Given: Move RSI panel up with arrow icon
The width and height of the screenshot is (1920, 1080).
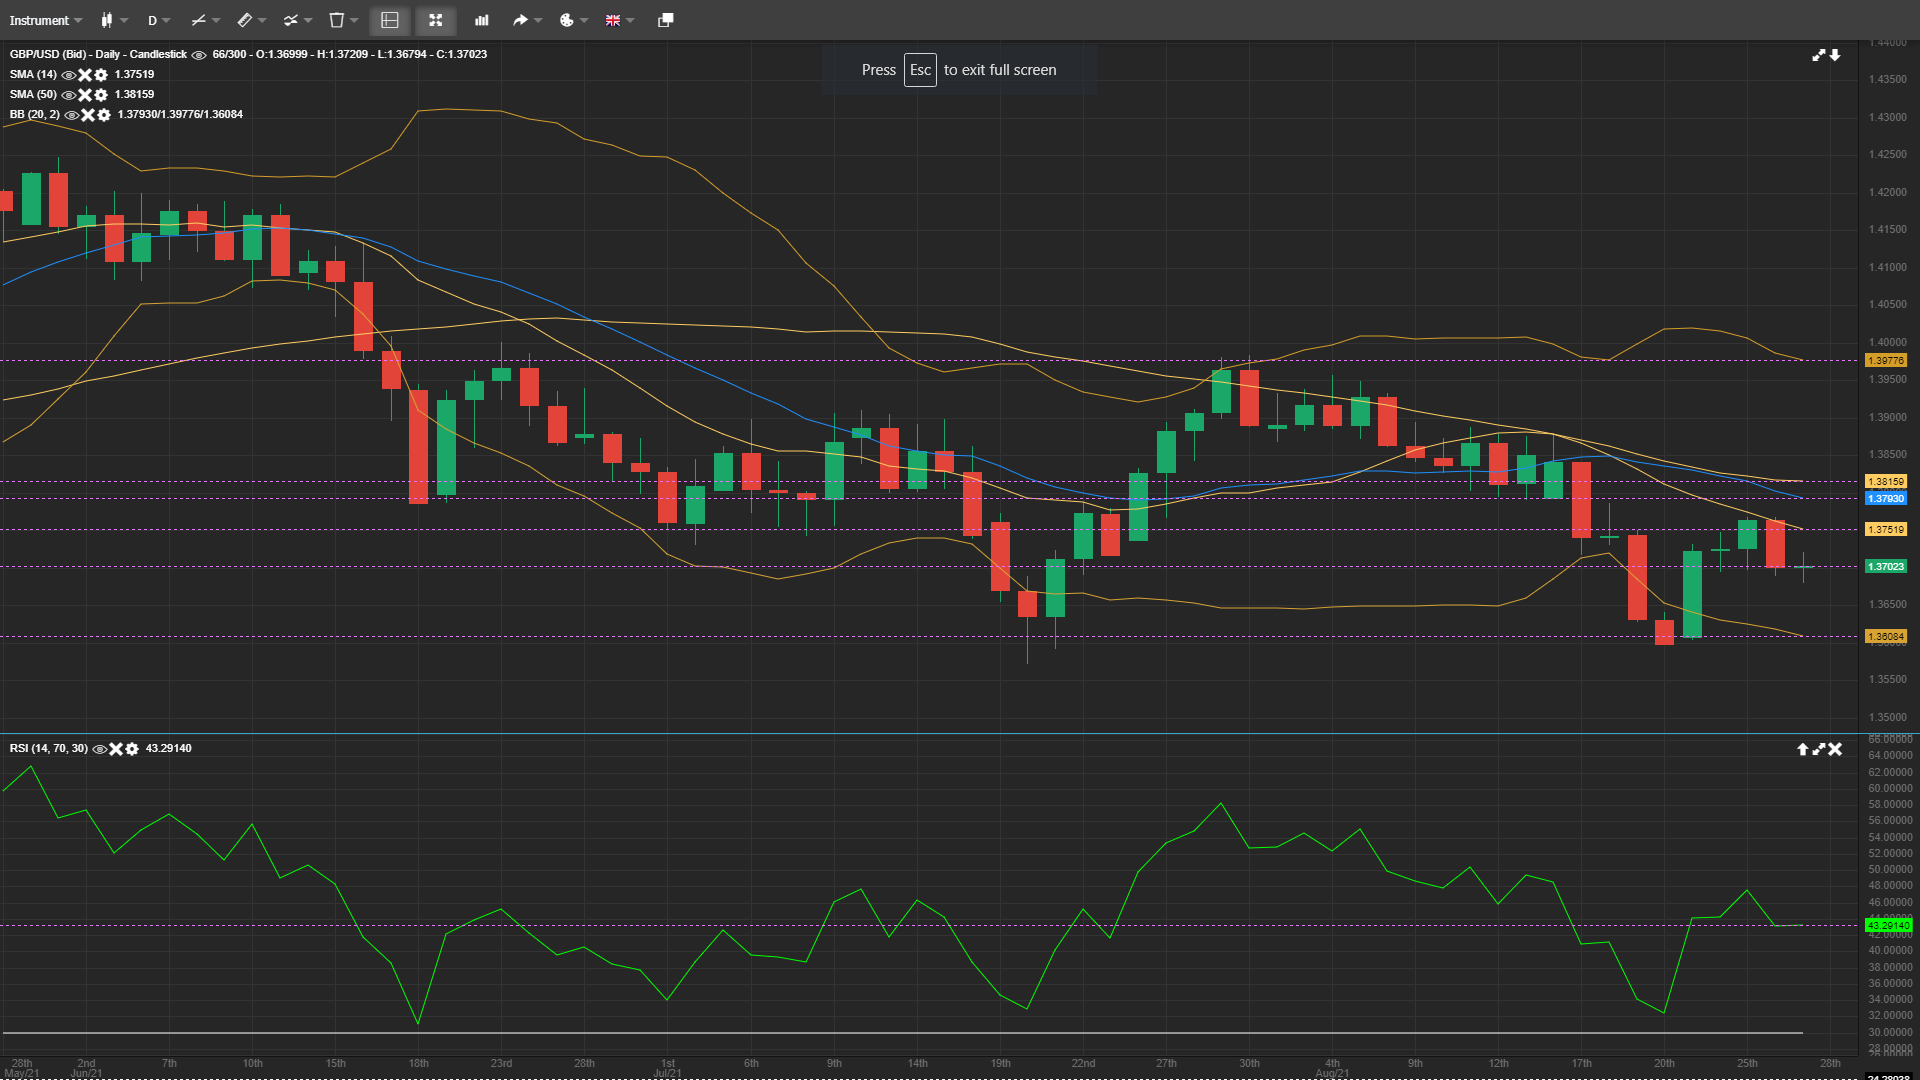Looking at the screenshot, I should (1803, 749).
